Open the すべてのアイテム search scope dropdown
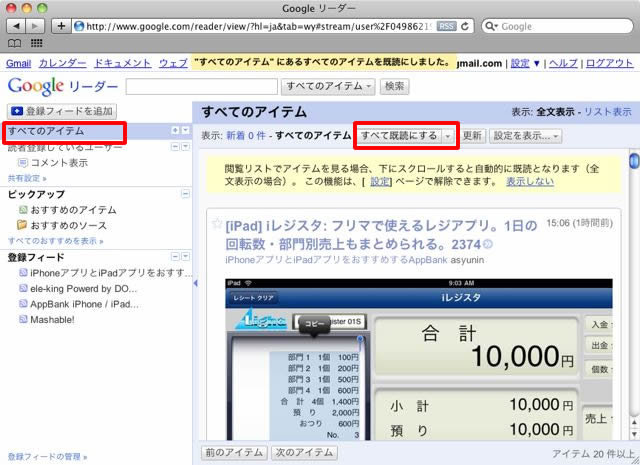The width and height of the screenshot is (640, 465). (x=328, y=86)
